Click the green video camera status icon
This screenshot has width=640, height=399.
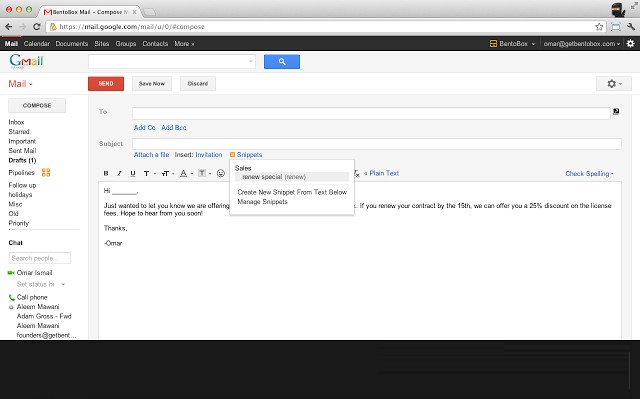[11, 273]
